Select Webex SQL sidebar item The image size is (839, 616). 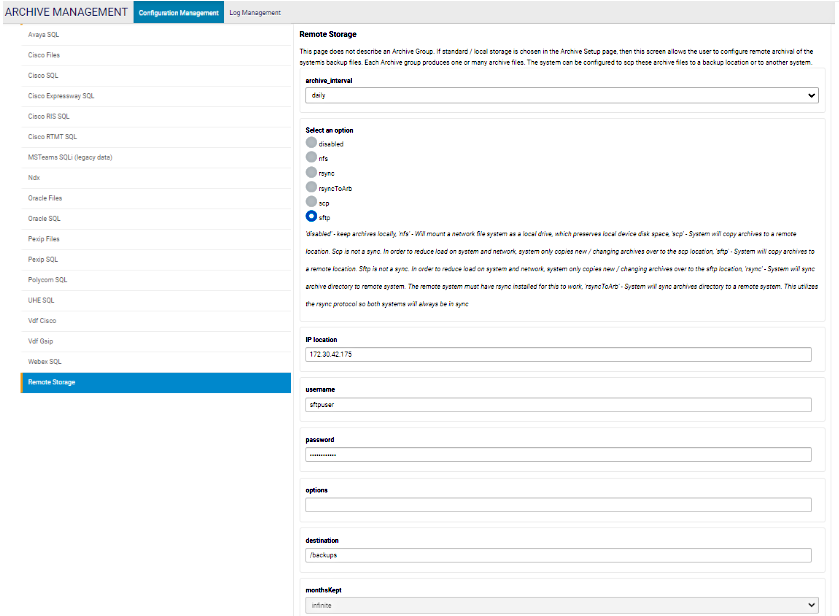[156, 361]
